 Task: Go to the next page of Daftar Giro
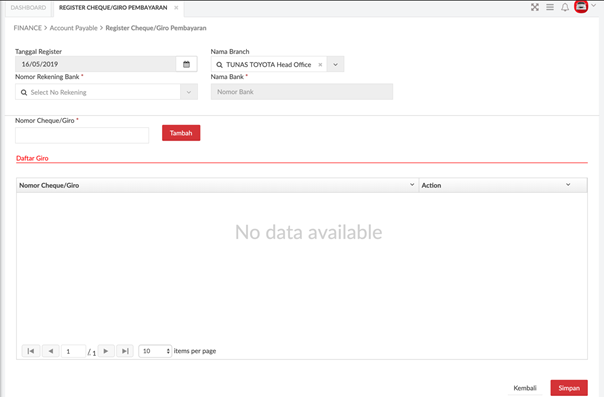[106, 351]
